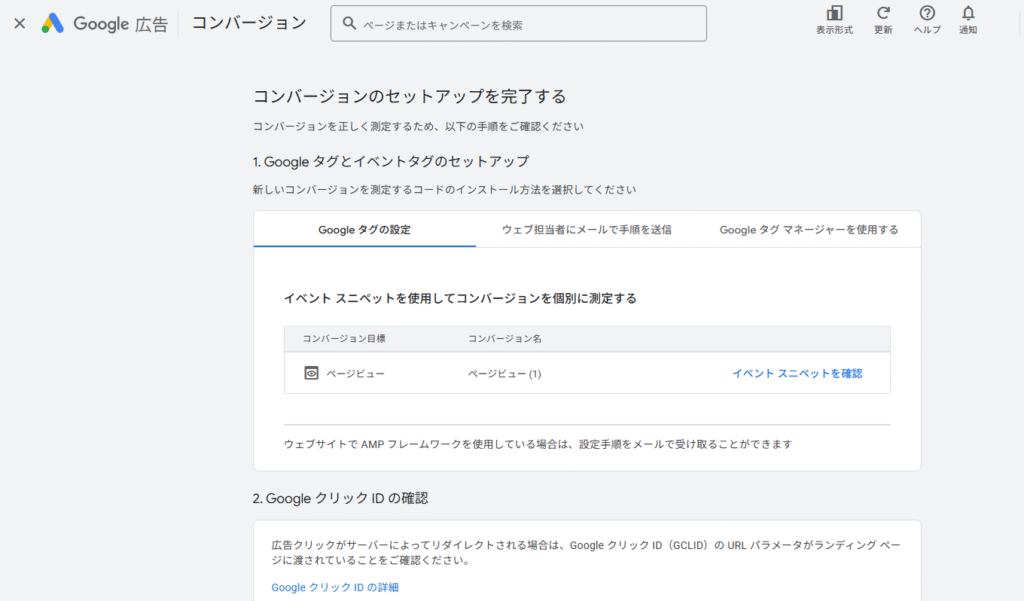Click the Google タグとイベントタグのセットアップ step heading
The height and width of the screenshot is (601, 1024).
pos(395,160)
